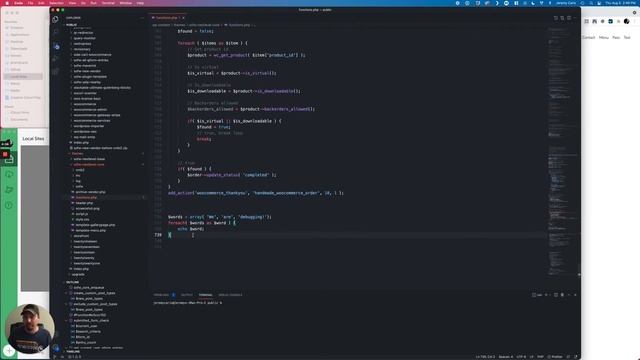
Task: Click the gear icon in browser window
Action: pos(634,13)
